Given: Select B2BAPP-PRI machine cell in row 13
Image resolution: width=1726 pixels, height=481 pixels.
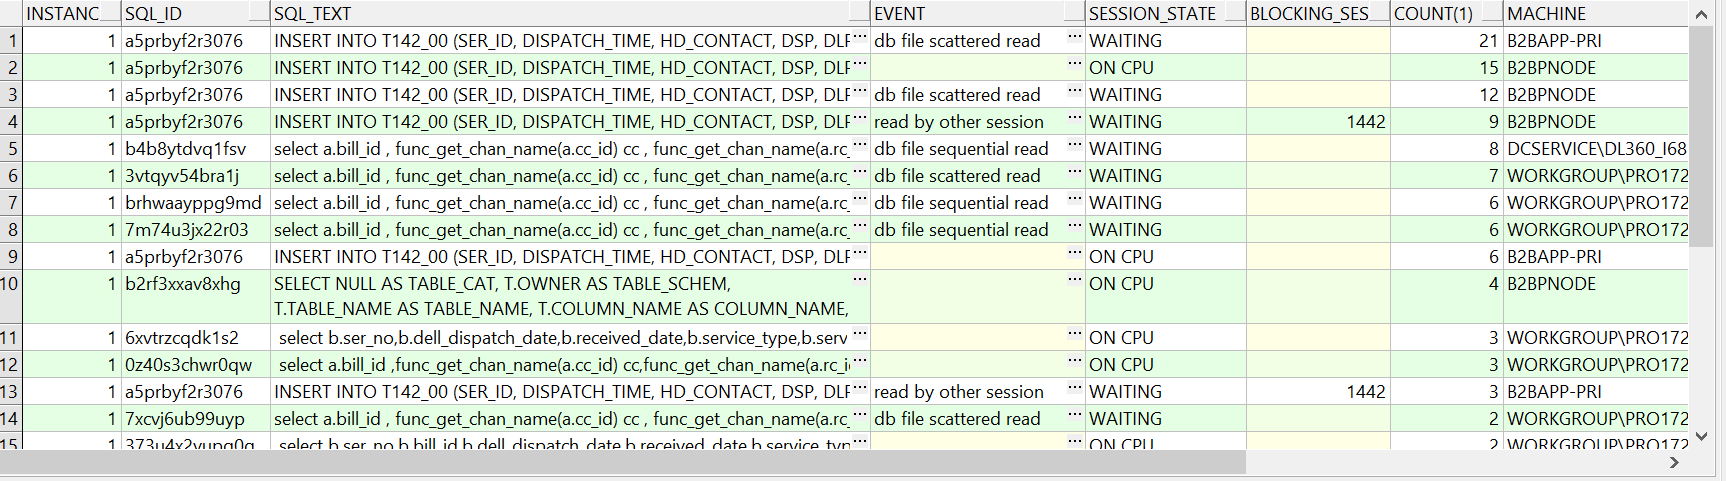Looking at the screenshot, I should click(x=1596, y=392).
